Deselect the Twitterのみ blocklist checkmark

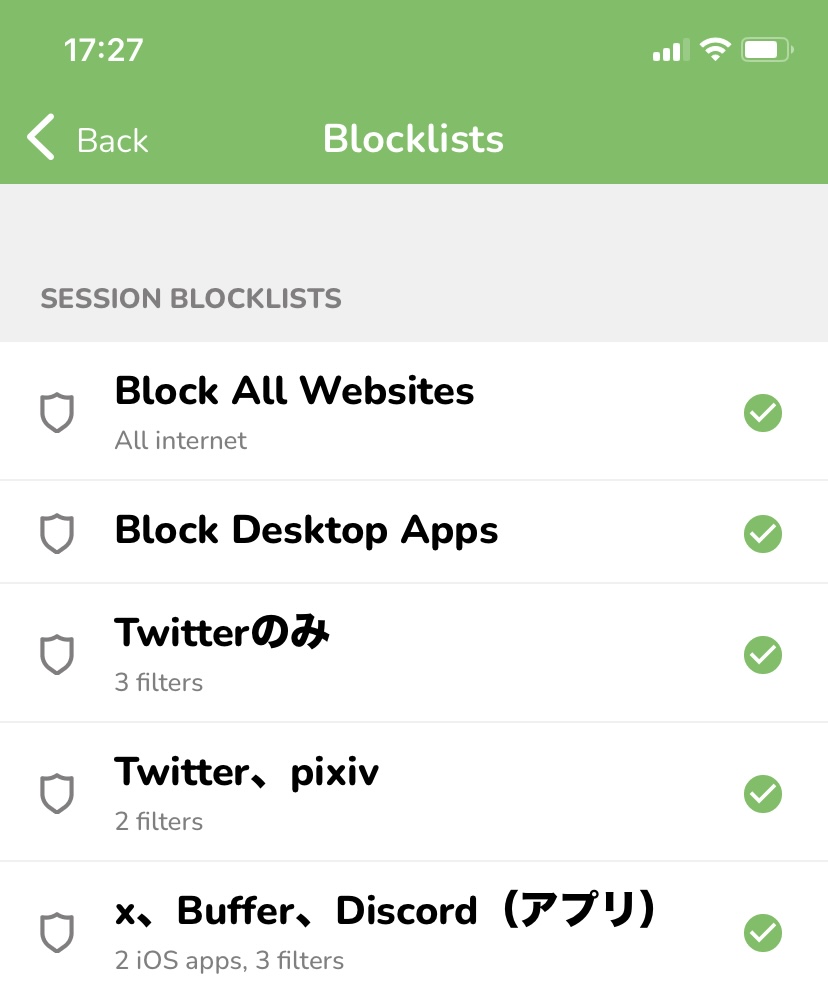click(763, 655)
